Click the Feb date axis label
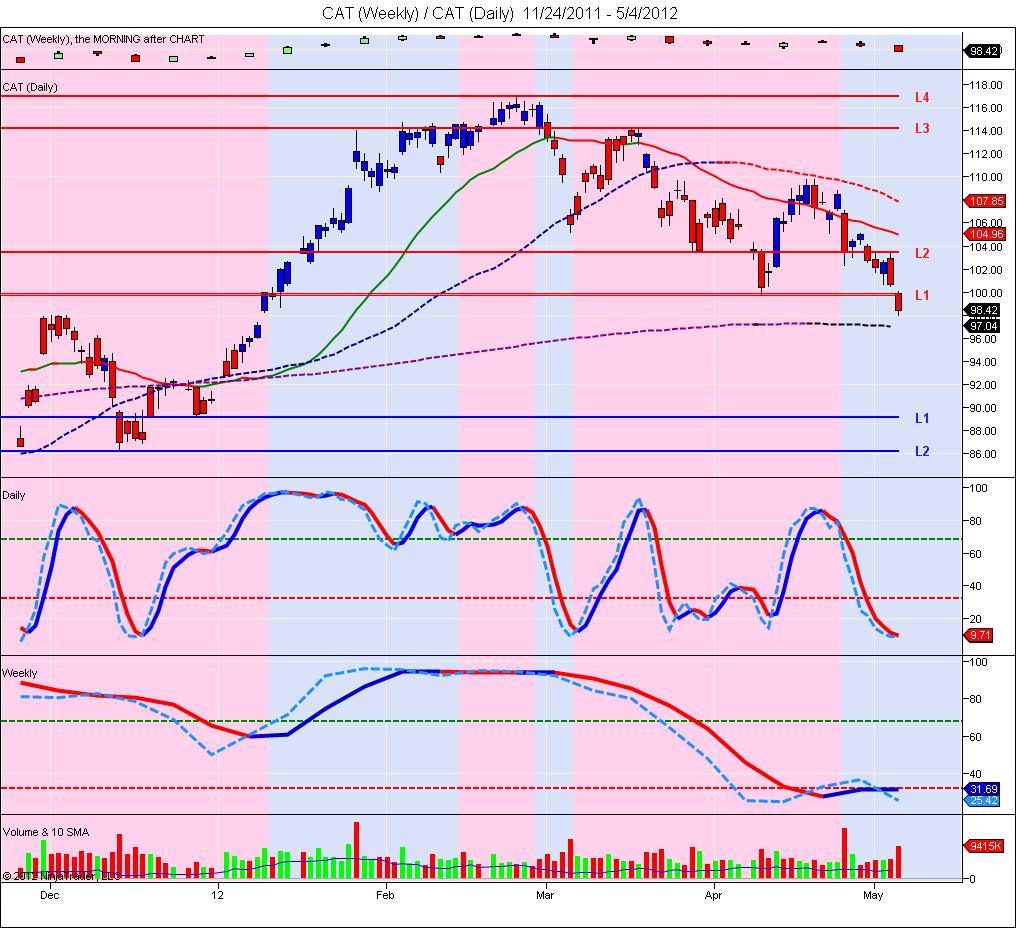 (x=385, y=895)
